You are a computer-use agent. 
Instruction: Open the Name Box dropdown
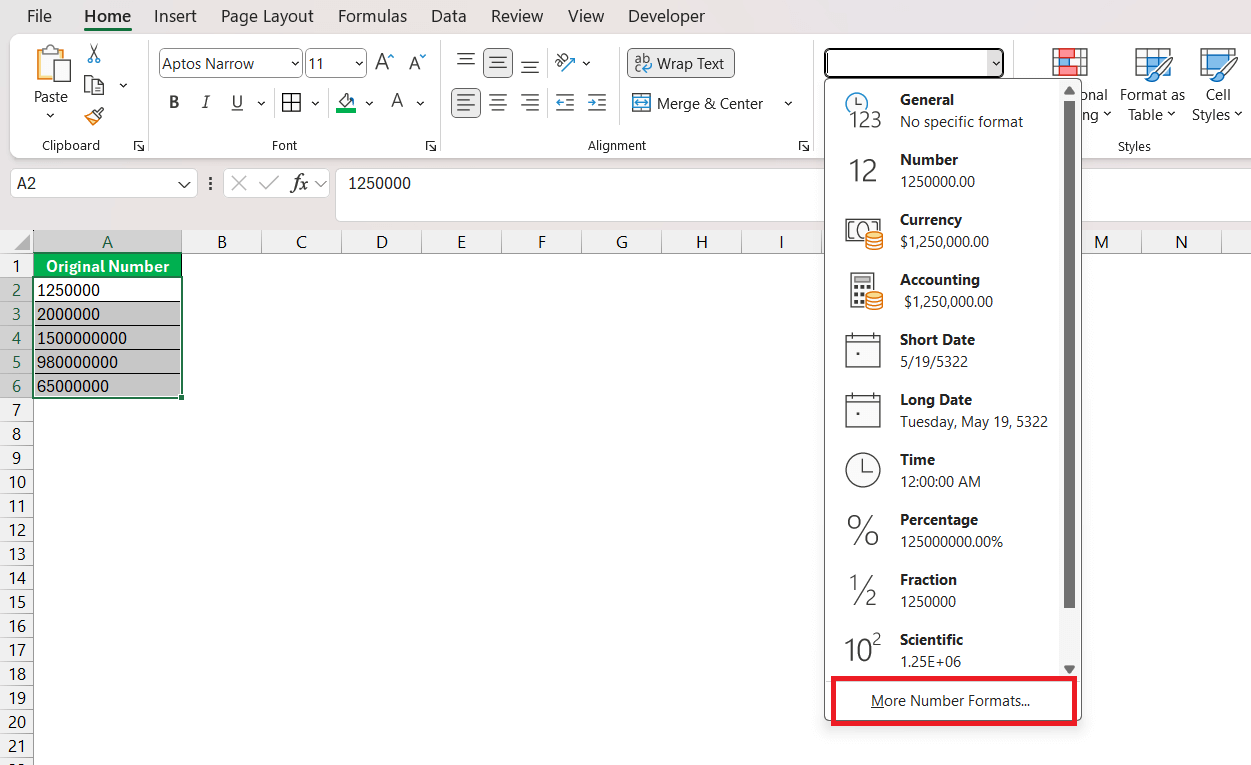tap(185, 184)
